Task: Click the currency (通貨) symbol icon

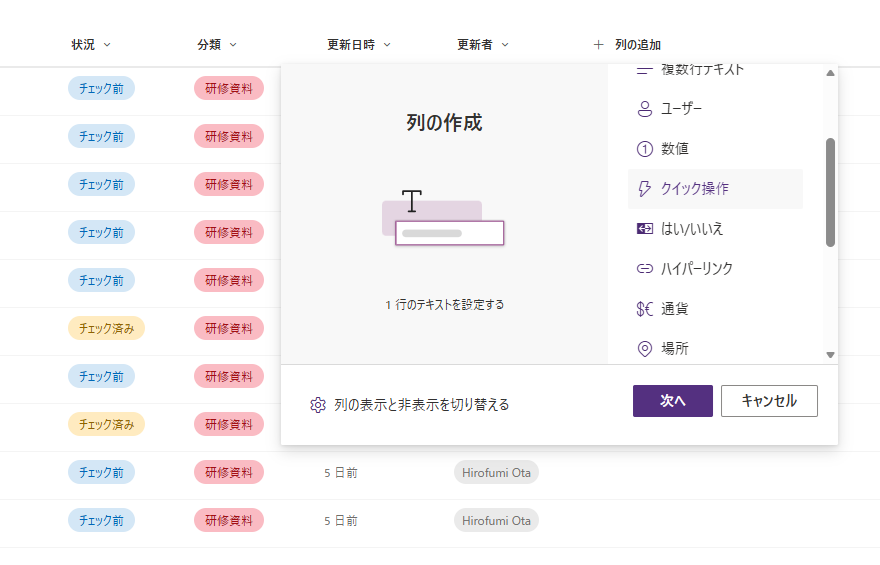Action: [x=645, y=309]
